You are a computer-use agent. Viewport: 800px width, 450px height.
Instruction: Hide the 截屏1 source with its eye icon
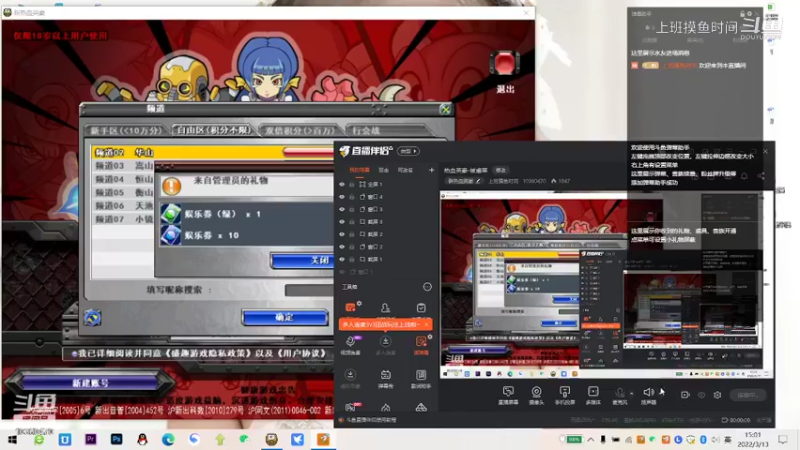click(342, 259)
